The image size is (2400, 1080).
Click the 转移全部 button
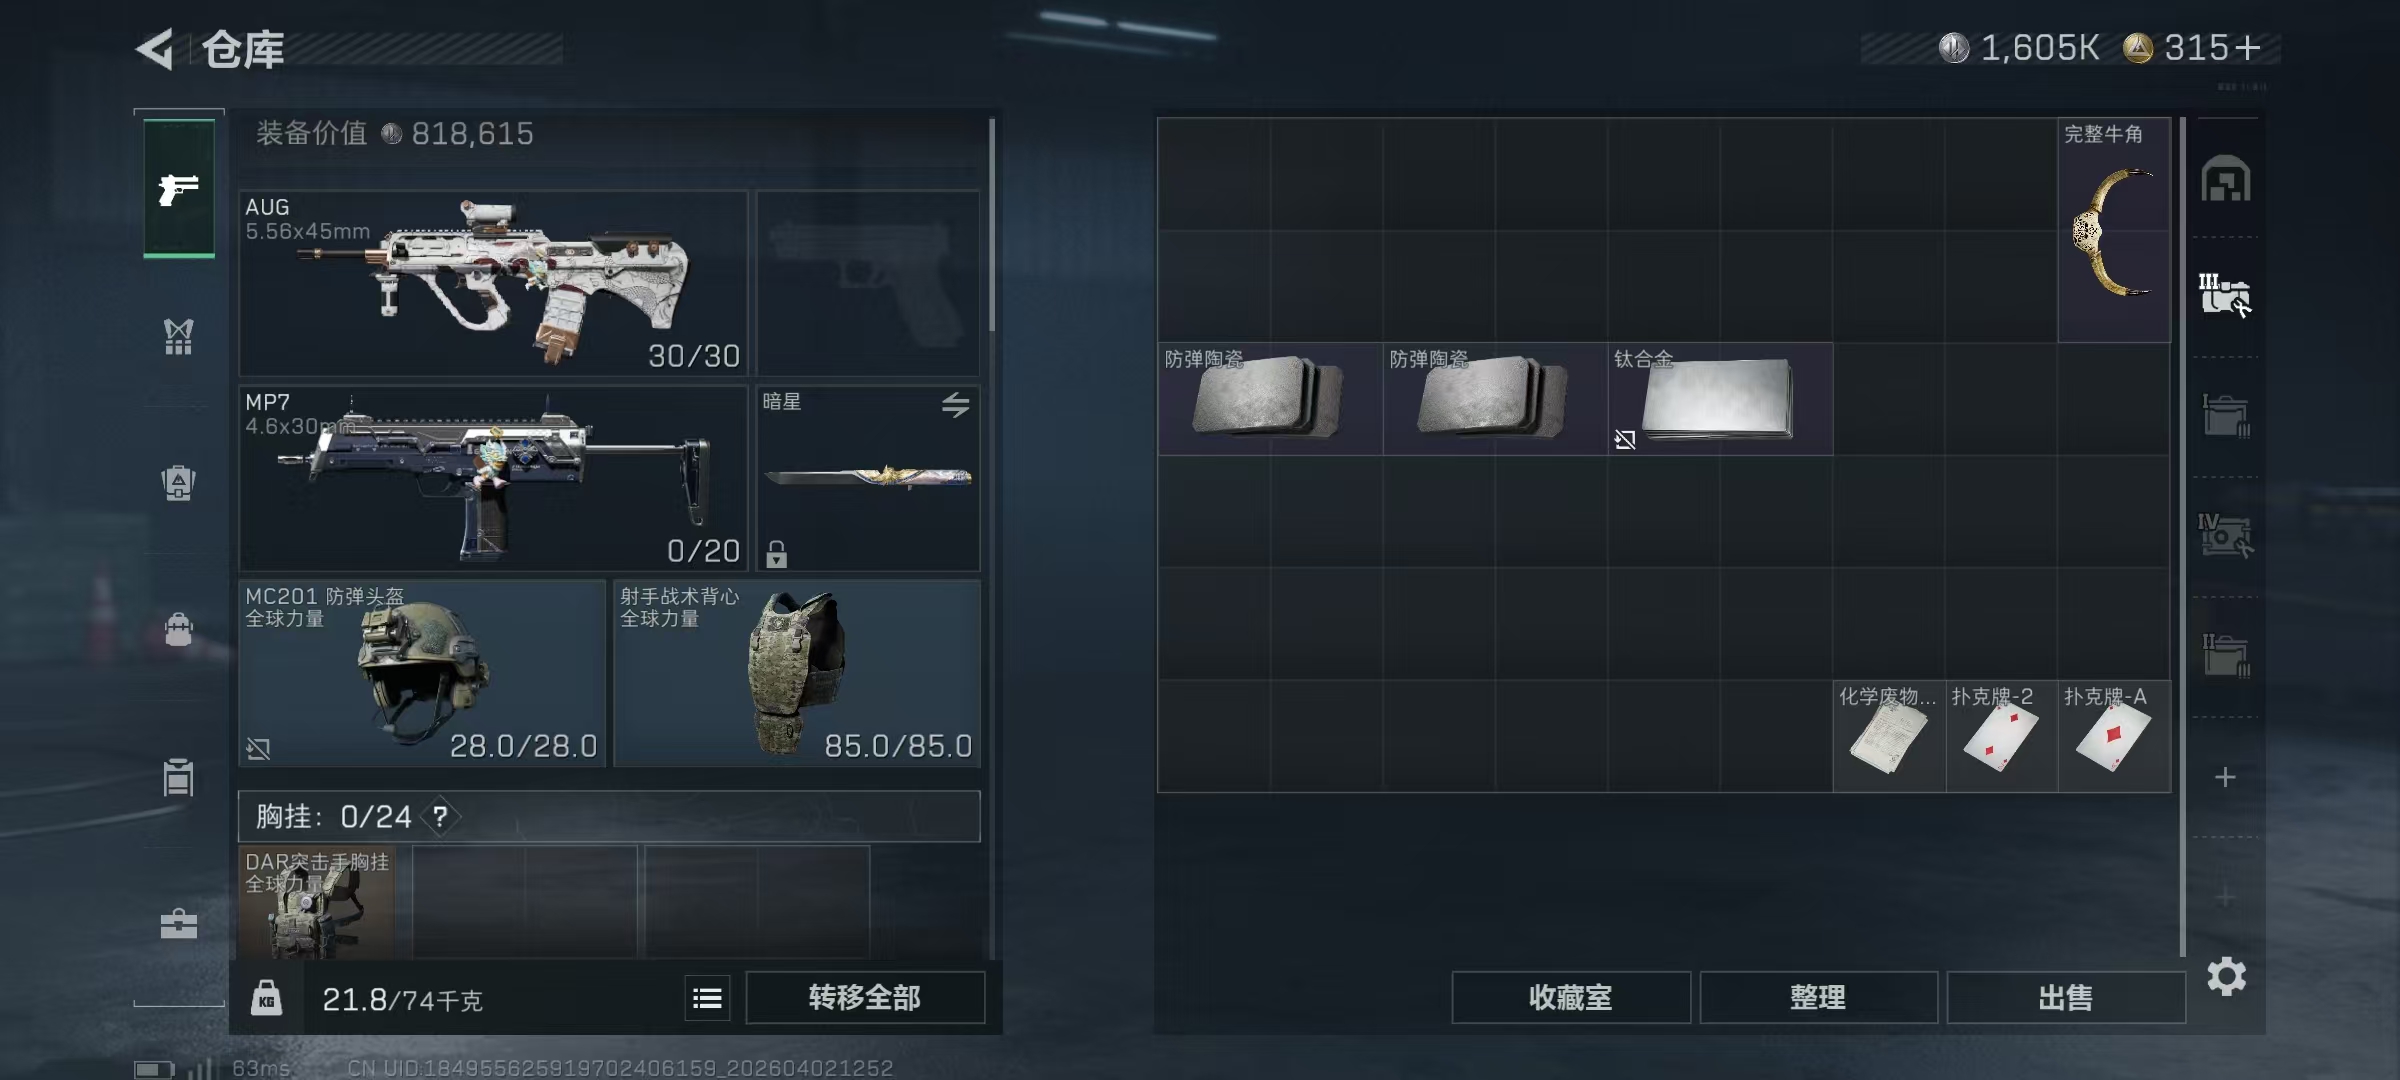865,997
